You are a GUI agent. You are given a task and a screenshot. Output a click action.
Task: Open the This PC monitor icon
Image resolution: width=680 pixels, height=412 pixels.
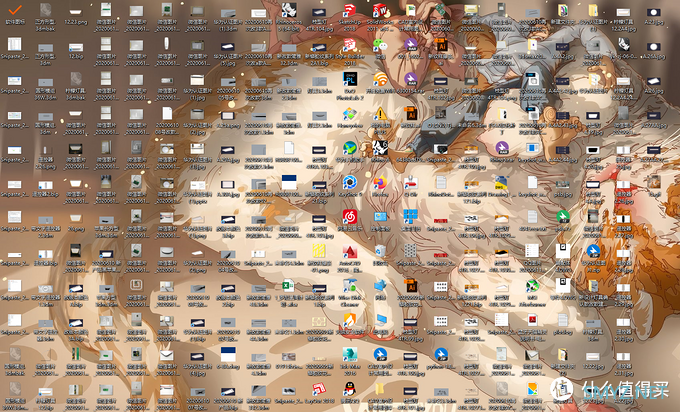tap(380, 321)
